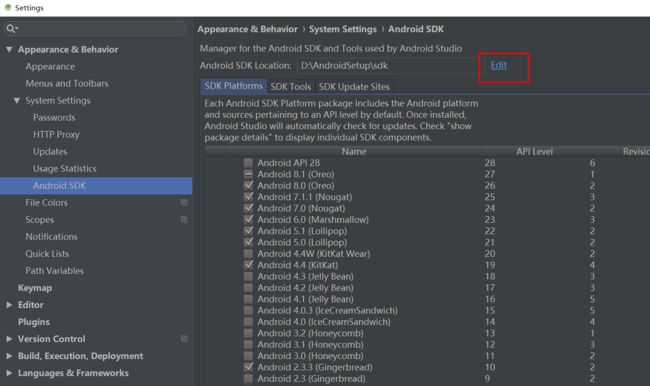The width and height of the screenshot is (650, 386).
Task: Expand the Editor section arrow
Action: tap(9, 305)
